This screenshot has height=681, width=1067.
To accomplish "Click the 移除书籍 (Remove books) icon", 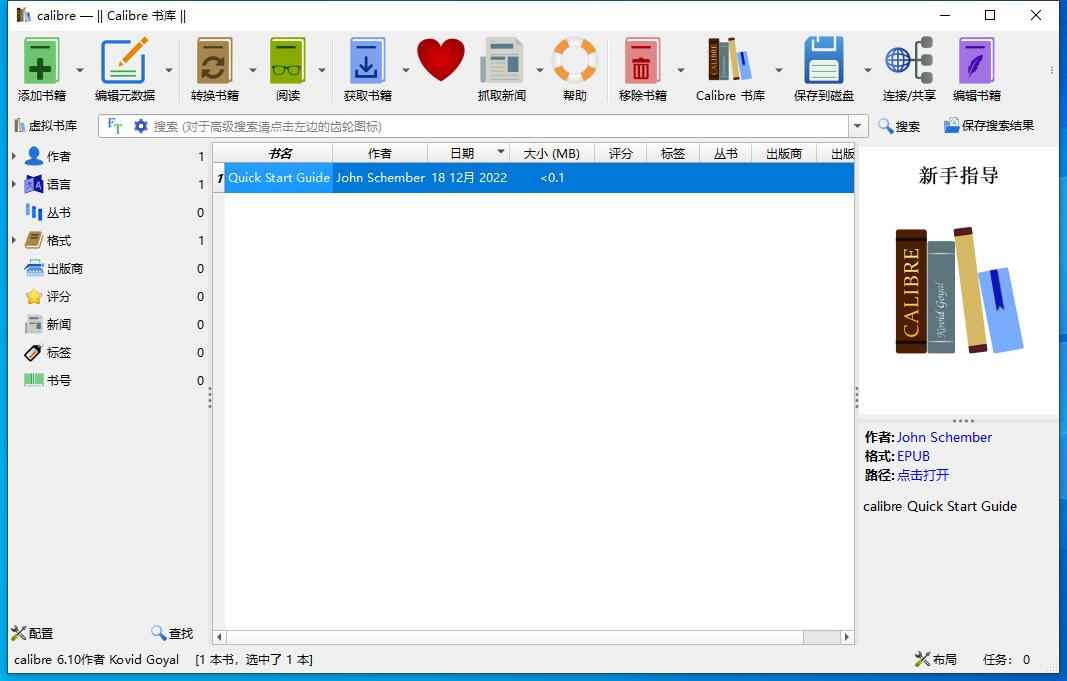I will tap(641, 60).
